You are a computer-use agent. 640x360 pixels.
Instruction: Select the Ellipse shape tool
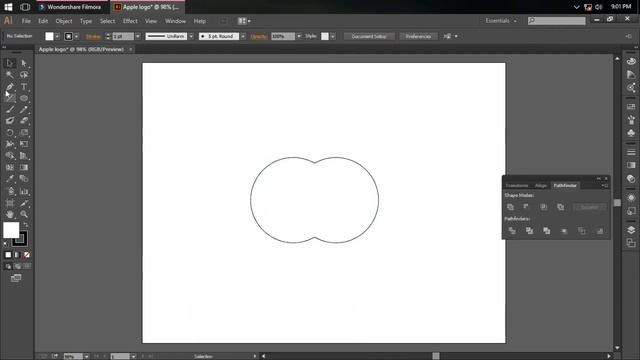tap(24, 98)
